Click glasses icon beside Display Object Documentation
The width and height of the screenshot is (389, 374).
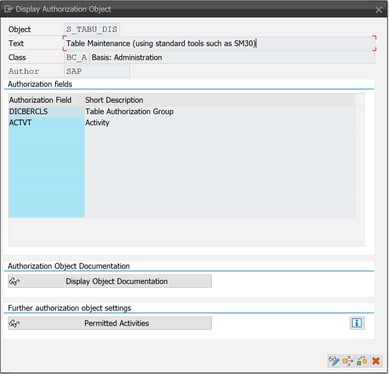tap(14, 281)
